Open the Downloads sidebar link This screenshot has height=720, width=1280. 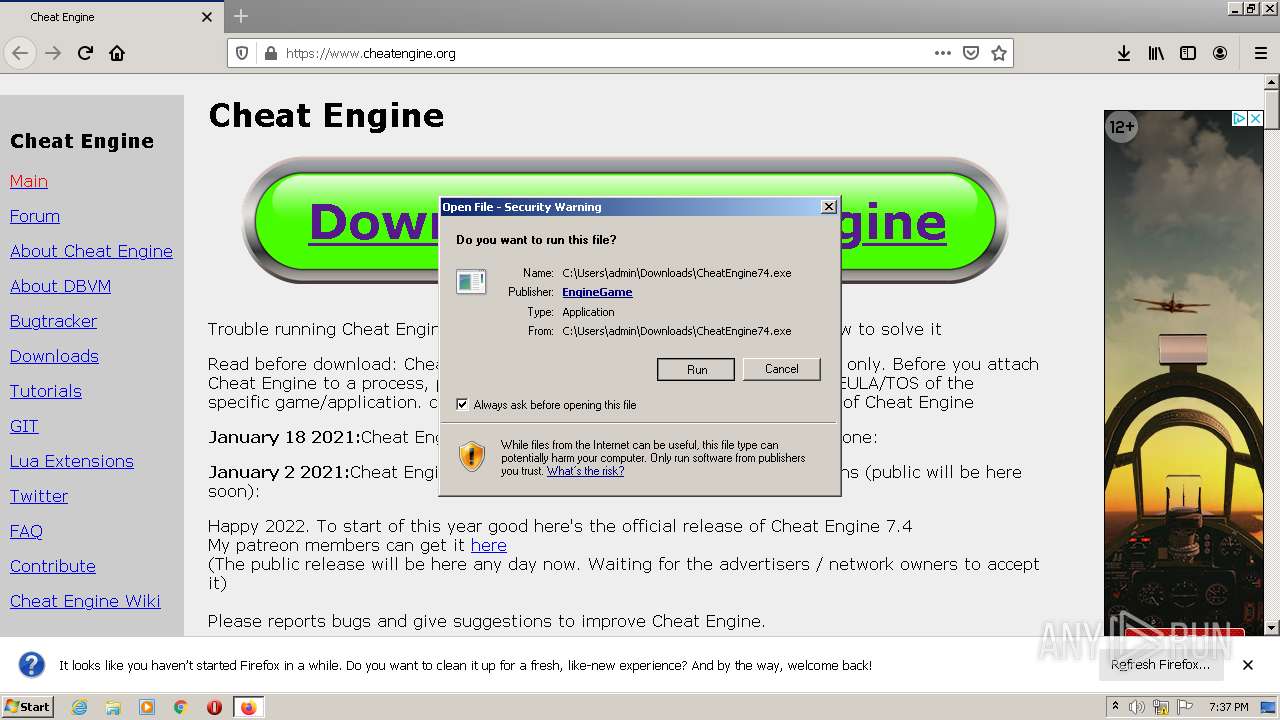[x=54, y=356]
